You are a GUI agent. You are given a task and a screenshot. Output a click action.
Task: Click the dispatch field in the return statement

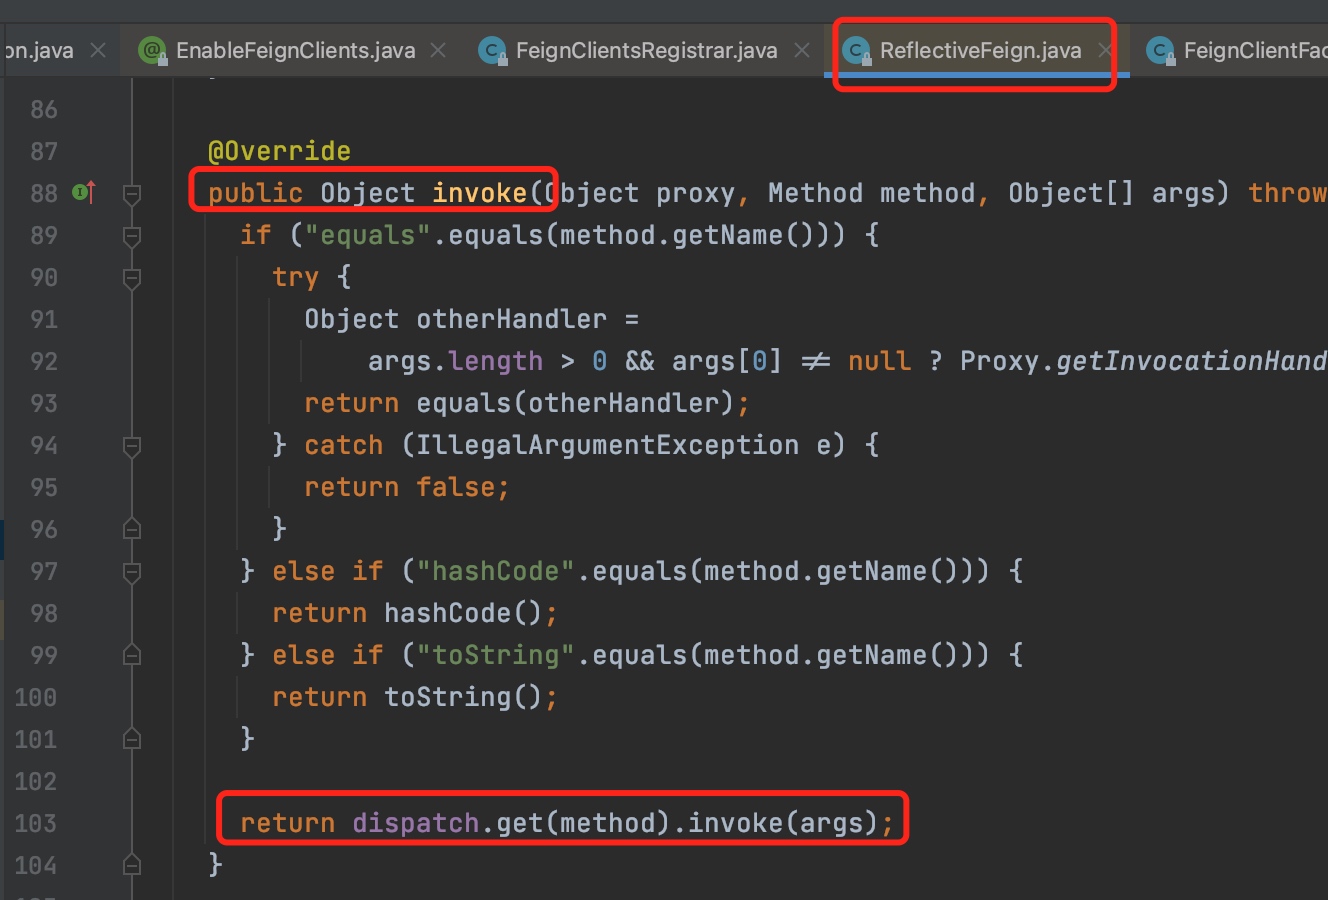coord(415,823)
